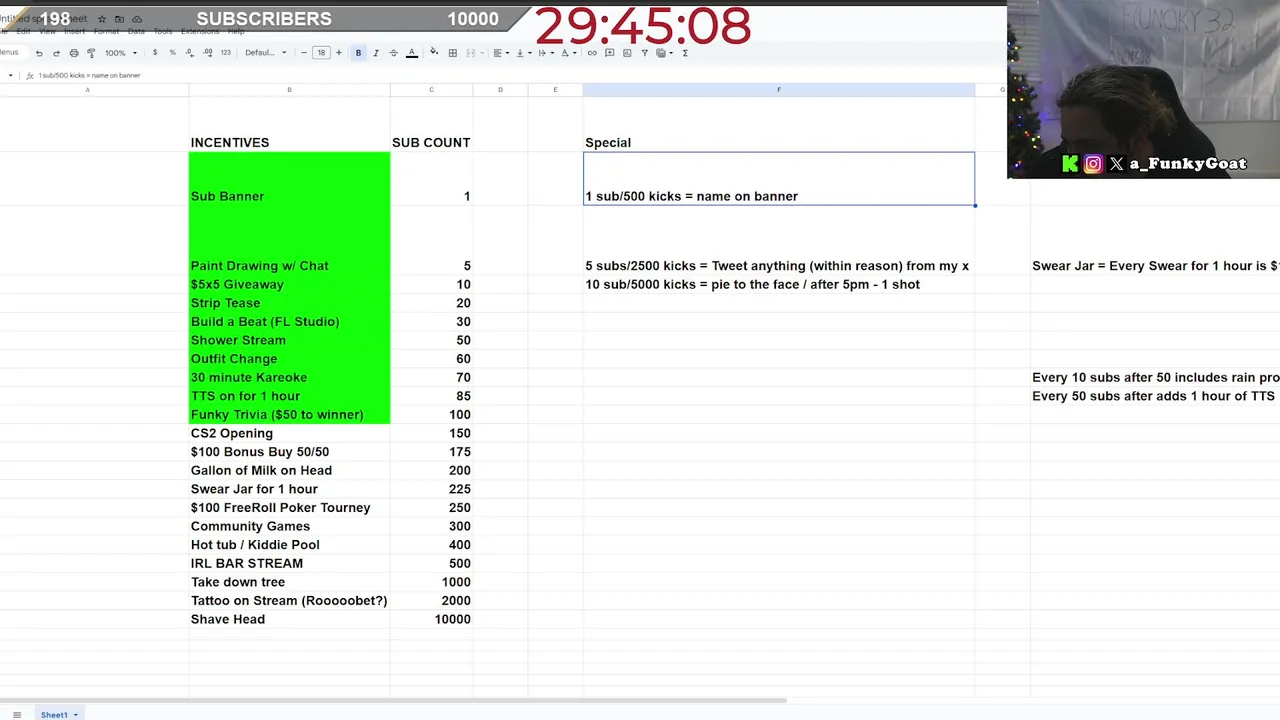
Task: Open the Format menu
Action: 106,32
